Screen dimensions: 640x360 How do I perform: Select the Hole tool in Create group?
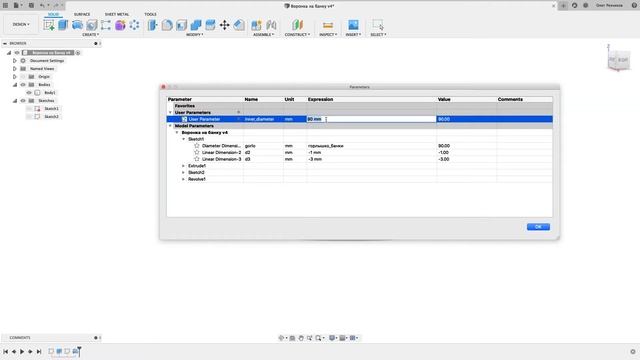tap(91, 25)
